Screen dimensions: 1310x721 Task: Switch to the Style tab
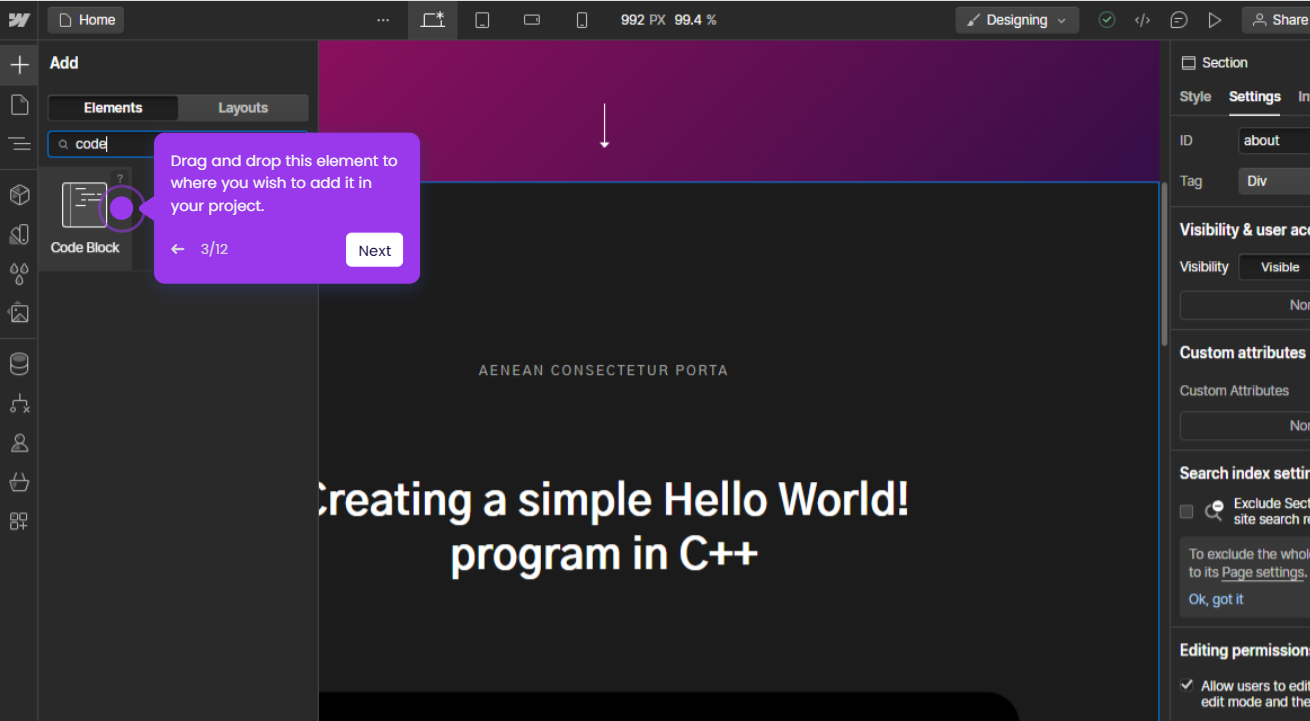[x=1195, y=96]
